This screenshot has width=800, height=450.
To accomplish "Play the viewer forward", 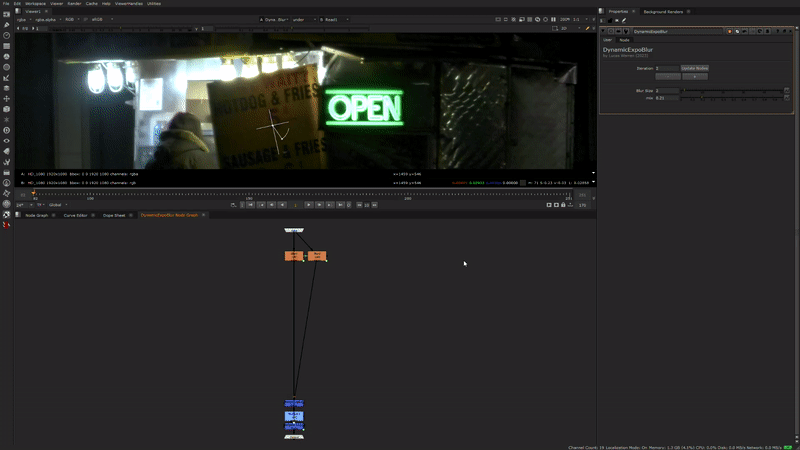I will (309, 205).
